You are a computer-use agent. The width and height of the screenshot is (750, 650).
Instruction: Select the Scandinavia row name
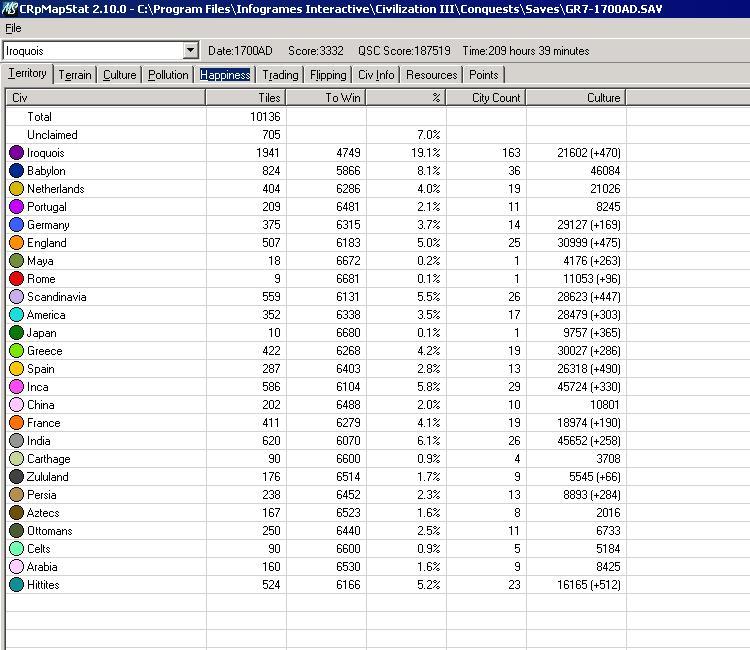tap(56, 297)
